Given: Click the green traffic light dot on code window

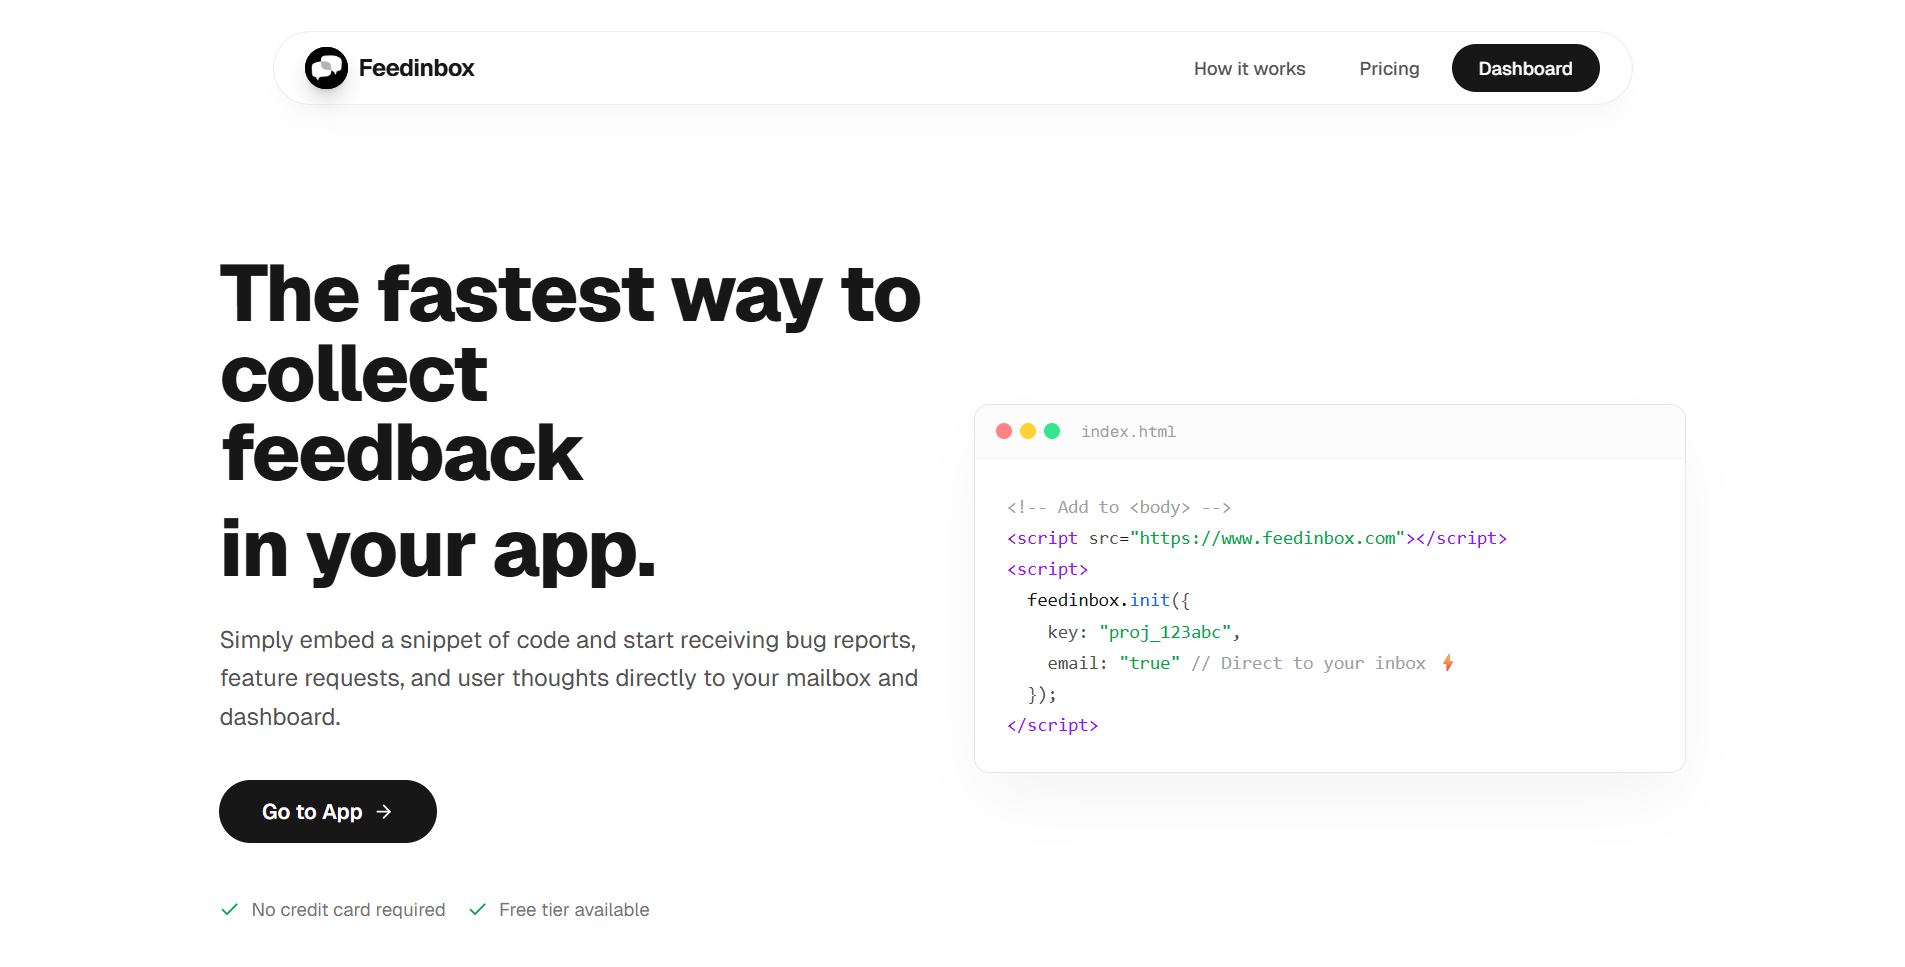Looking at the screenshot, I should (1052, 431).
